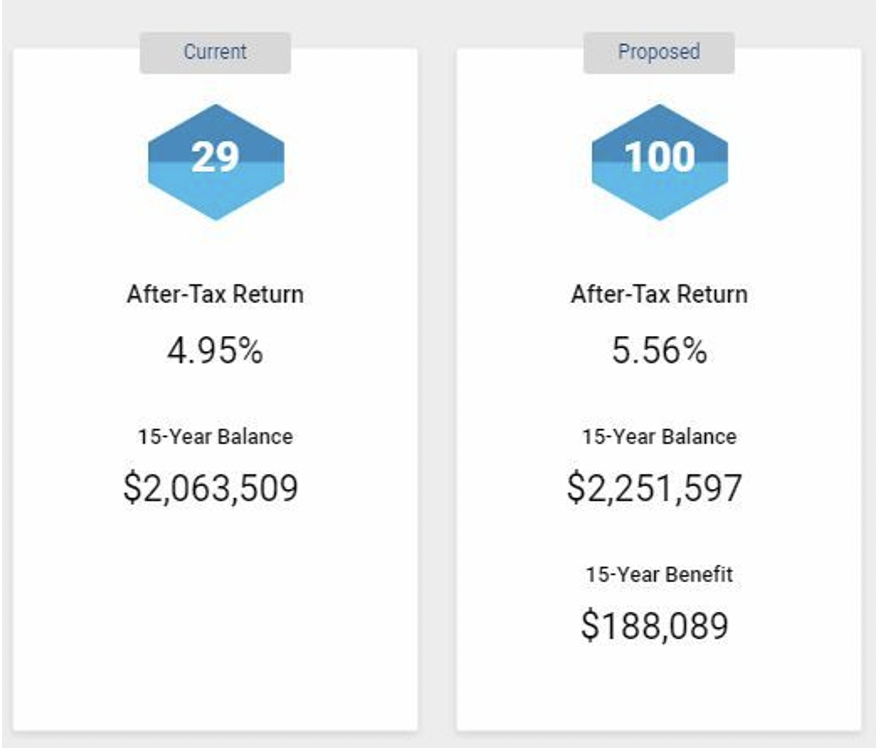Select the $2,063,509 balance amount

tap(211, 488)
